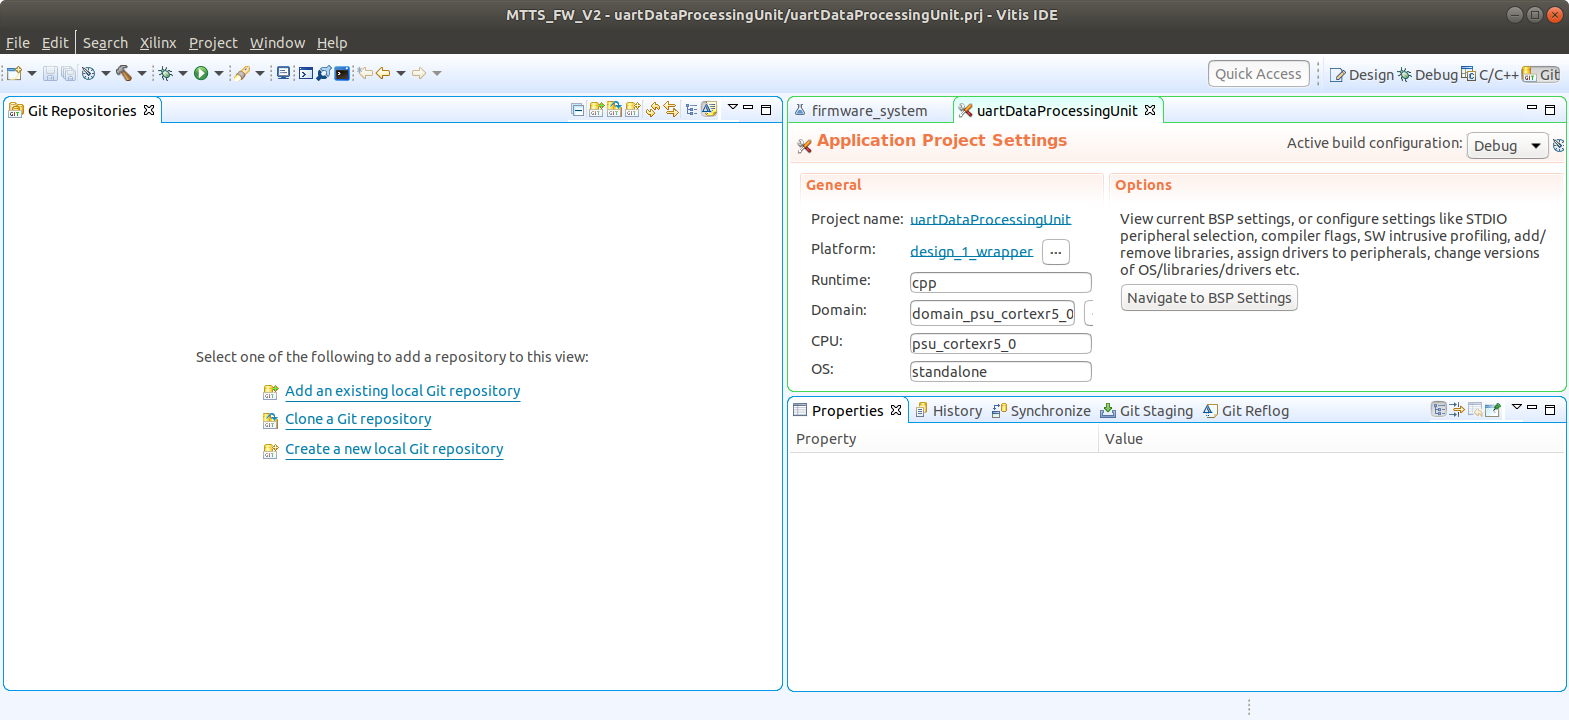
Task: Expand the Debug launch dropdown arrow
Action: tap(183, 73)
